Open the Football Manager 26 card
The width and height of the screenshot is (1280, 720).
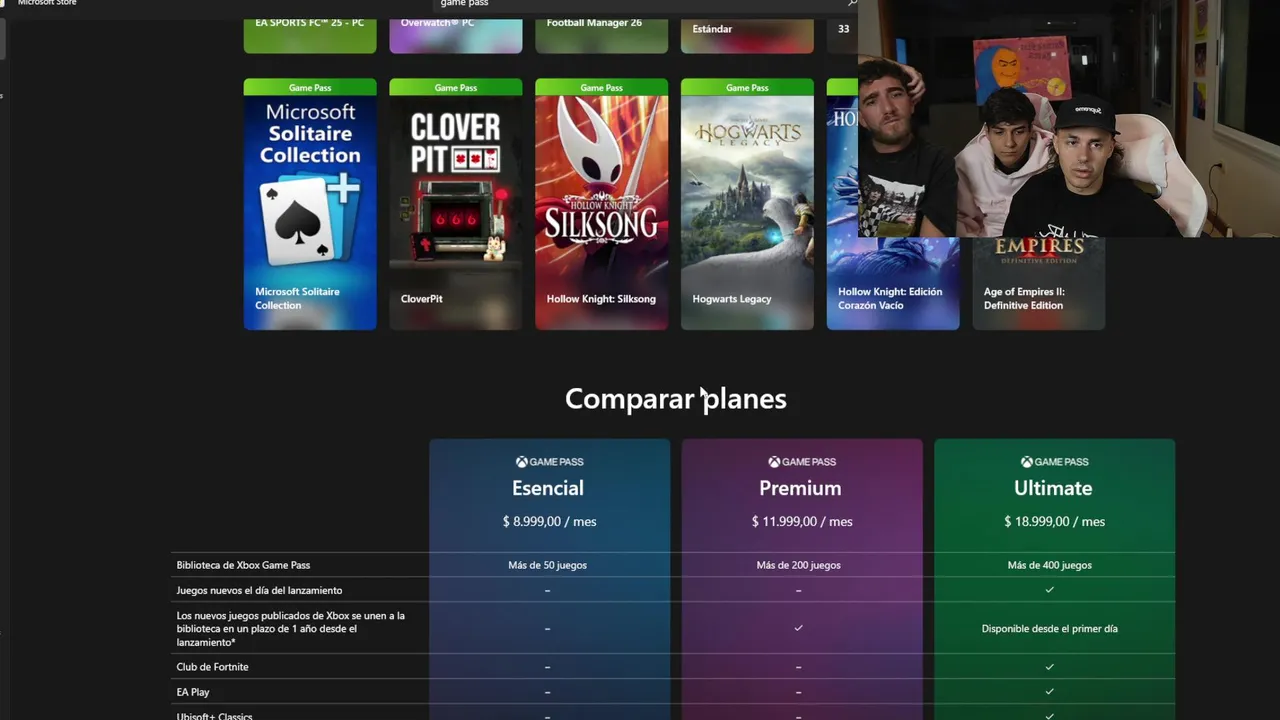click(601, 35)
